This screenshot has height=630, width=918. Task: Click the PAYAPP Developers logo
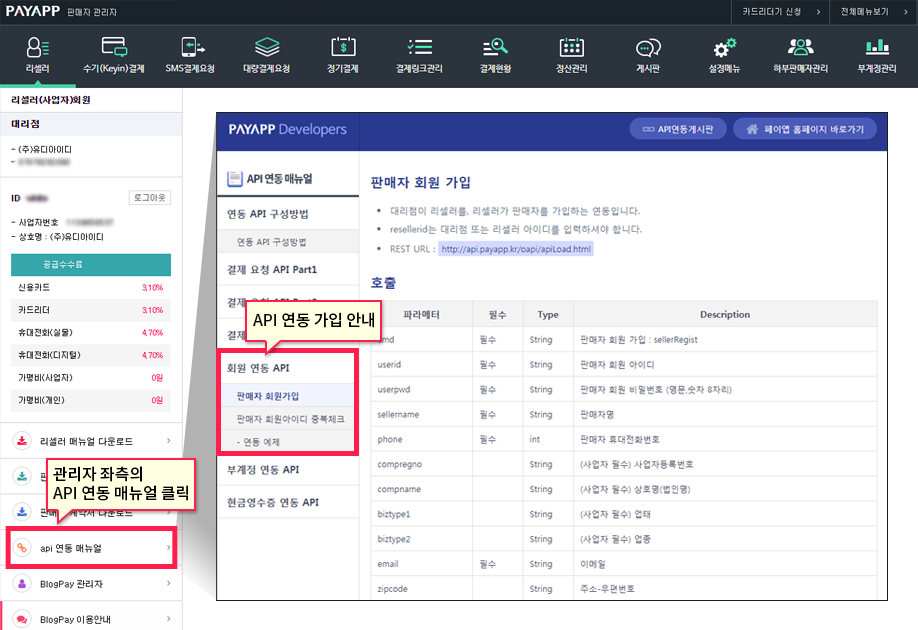point(287,129)
